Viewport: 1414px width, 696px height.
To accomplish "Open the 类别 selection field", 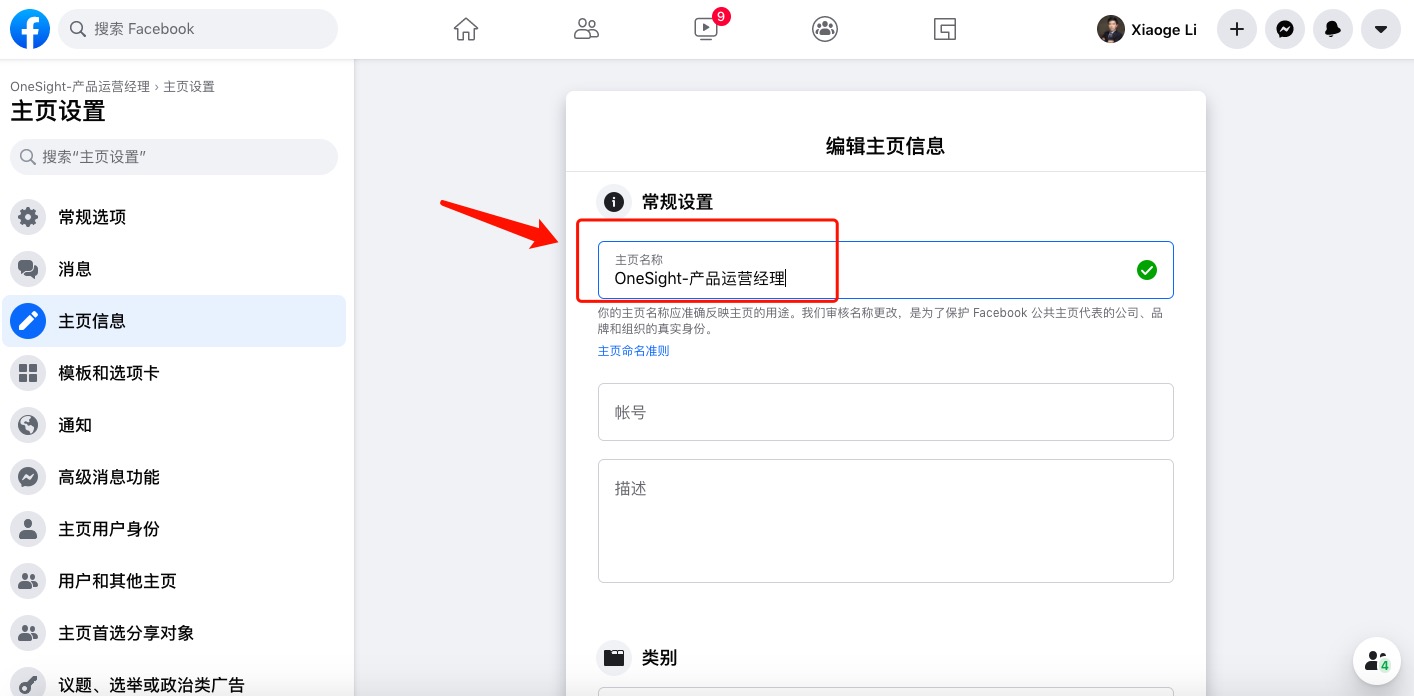I will pyautogui.click(x=884, y=691).
